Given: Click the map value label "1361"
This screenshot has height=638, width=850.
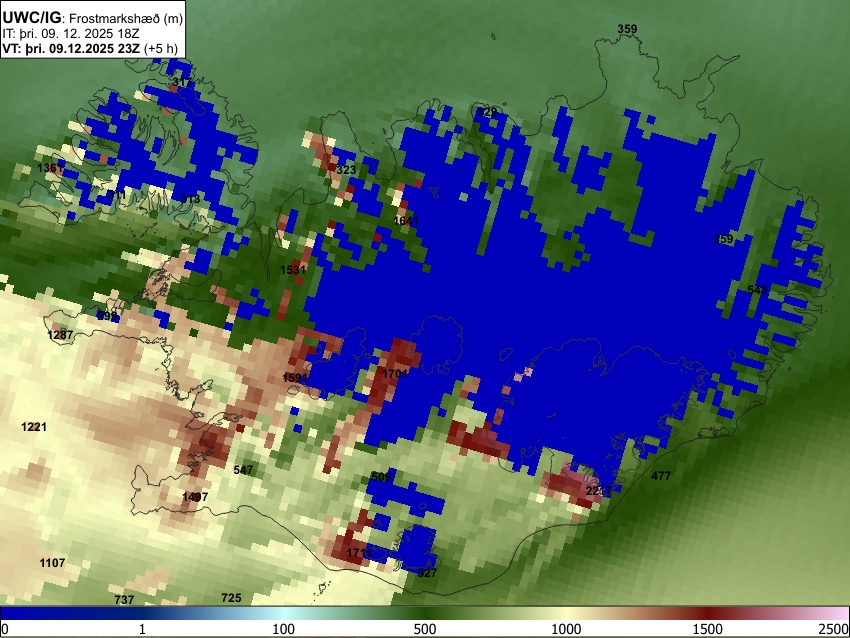Looking at the screenshot, I should coord(50,168).
